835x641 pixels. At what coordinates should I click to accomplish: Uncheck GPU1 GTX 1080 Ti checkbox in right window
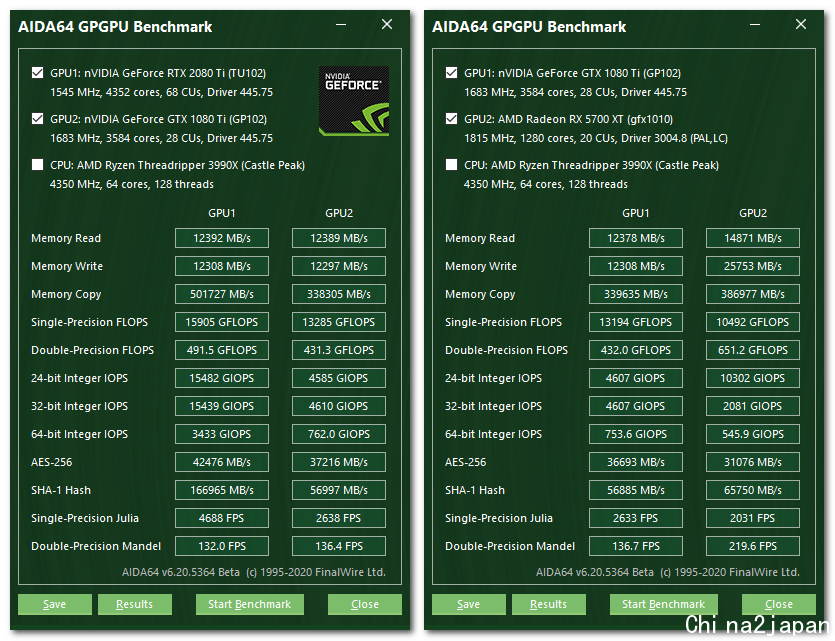click(451, 72)
